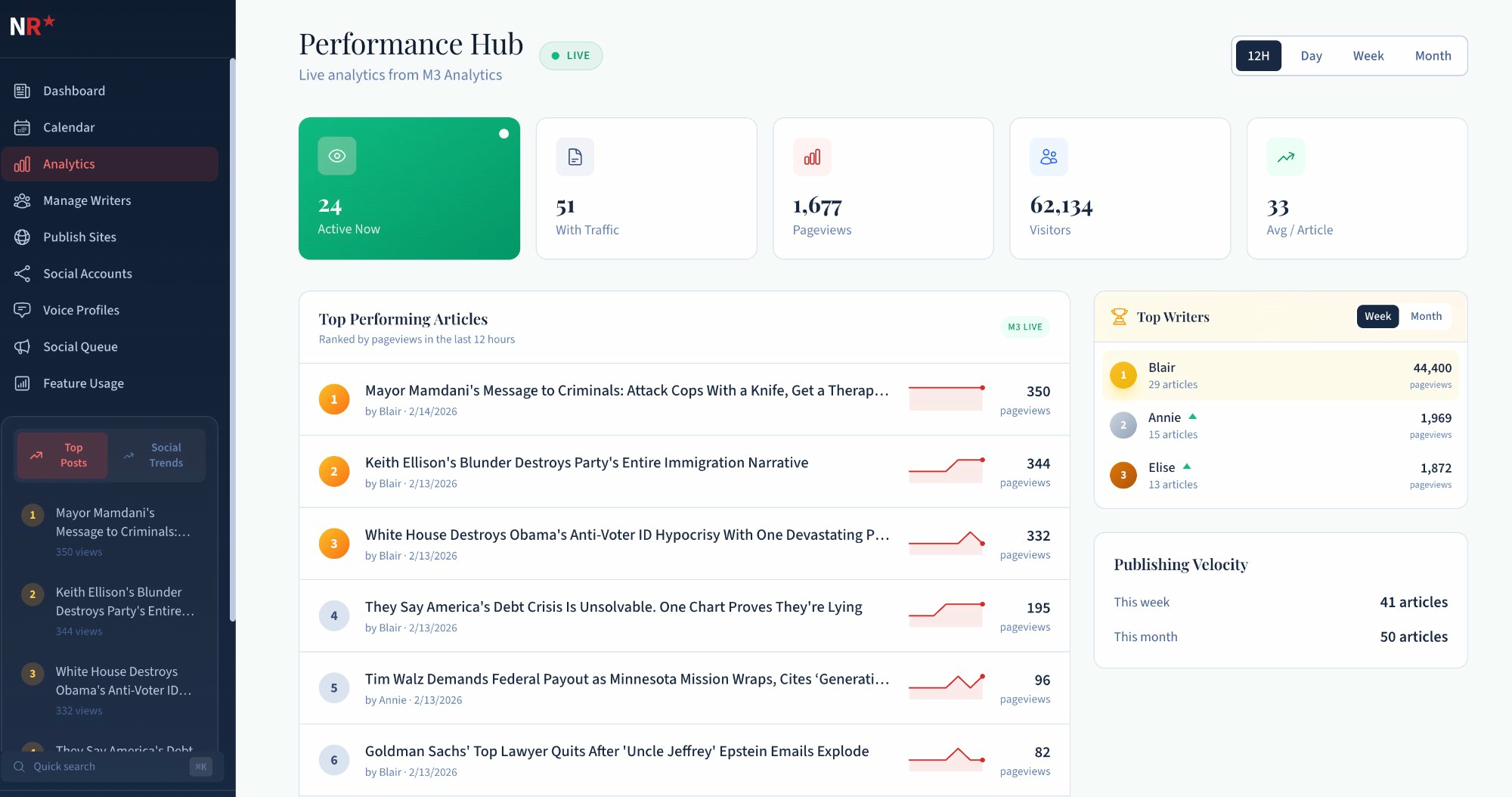The height and width of the screenshot is (812, 1512).
Task: Switch the sidebar panel to Social Trends
Action: pyautogui.click(x=165, y=454)
